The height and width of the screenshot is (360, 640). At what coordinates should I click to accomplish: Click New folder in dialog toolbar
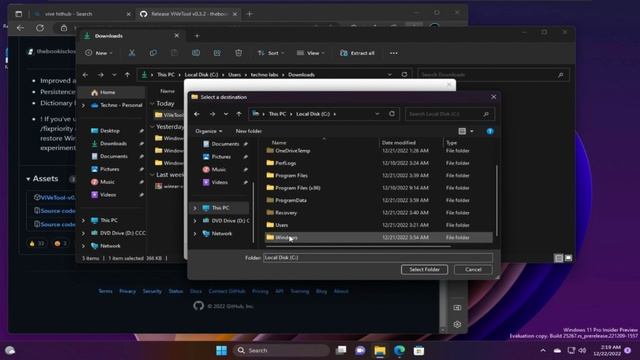pos(249,131)
